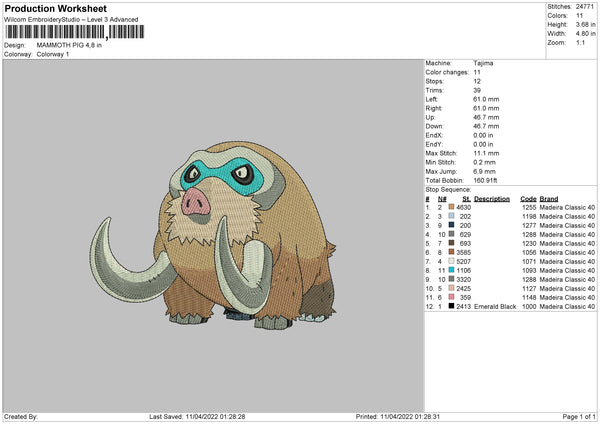Select the Height value 3.68 in
The height and width of the screenshot is (424, 600).
tap(585, 24)
